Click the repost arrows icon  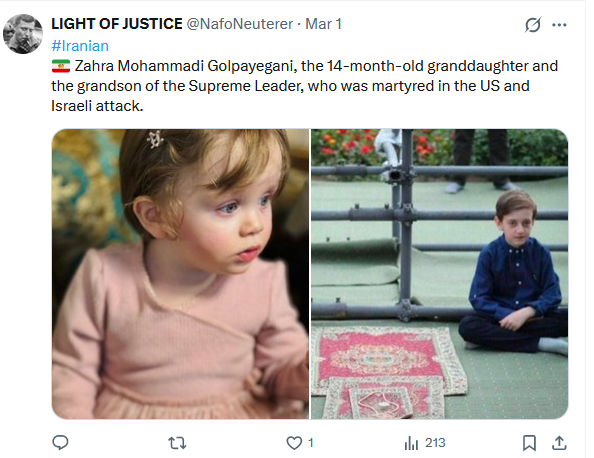pos(177,443)
